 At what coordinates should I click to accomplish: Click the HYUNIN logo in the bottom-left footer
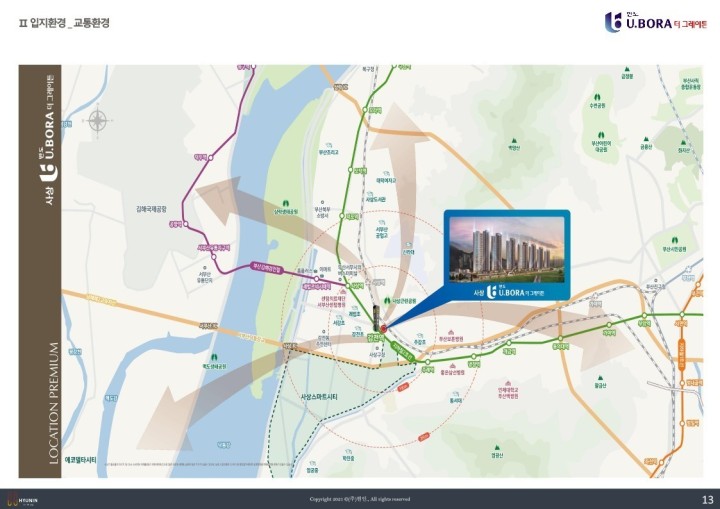pos(22,500)
